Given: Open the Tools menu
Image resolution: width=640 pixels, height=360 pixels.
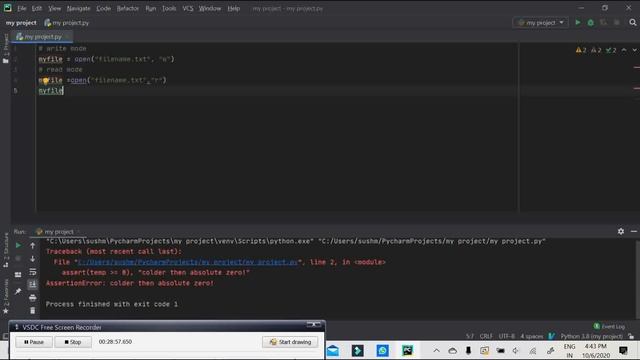Looking at the screenshot, I should (x=169, y=8).
